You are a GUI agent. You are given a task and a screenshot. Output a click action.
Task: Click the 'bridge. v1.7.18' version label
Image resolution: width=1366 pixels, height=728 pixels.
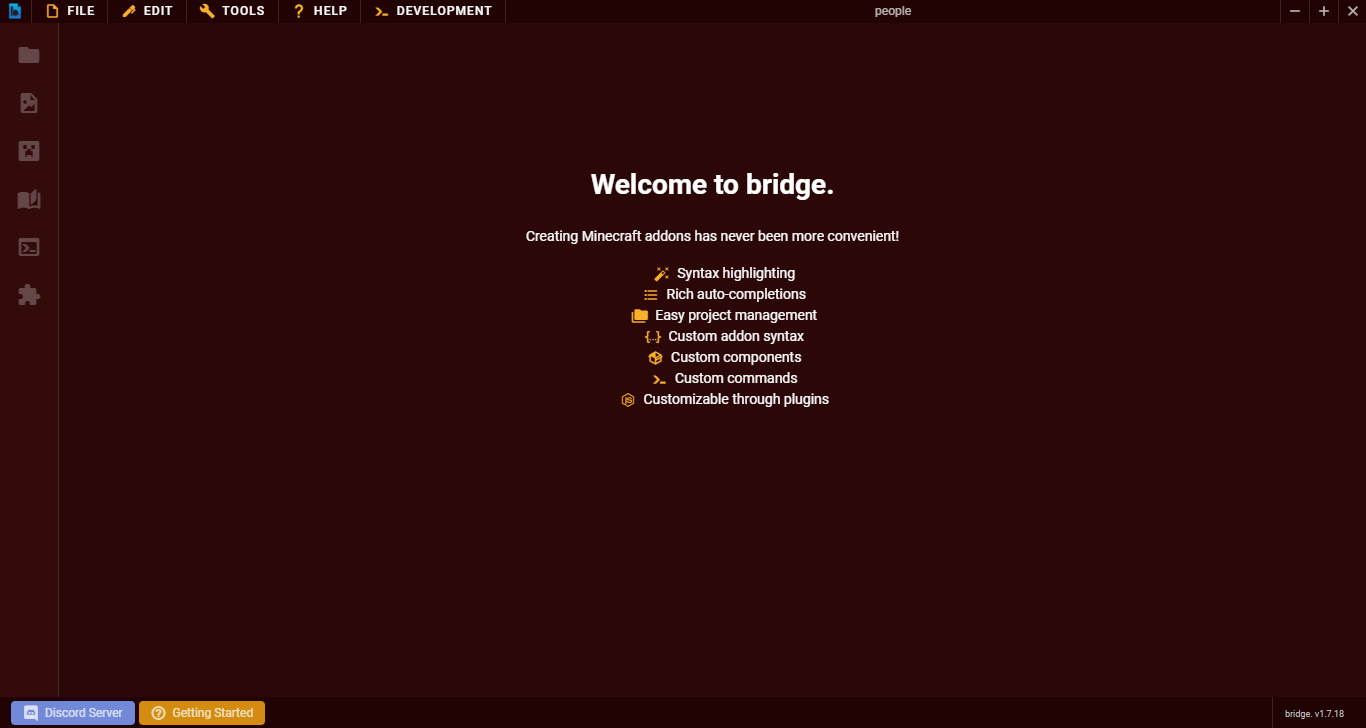1314,714
